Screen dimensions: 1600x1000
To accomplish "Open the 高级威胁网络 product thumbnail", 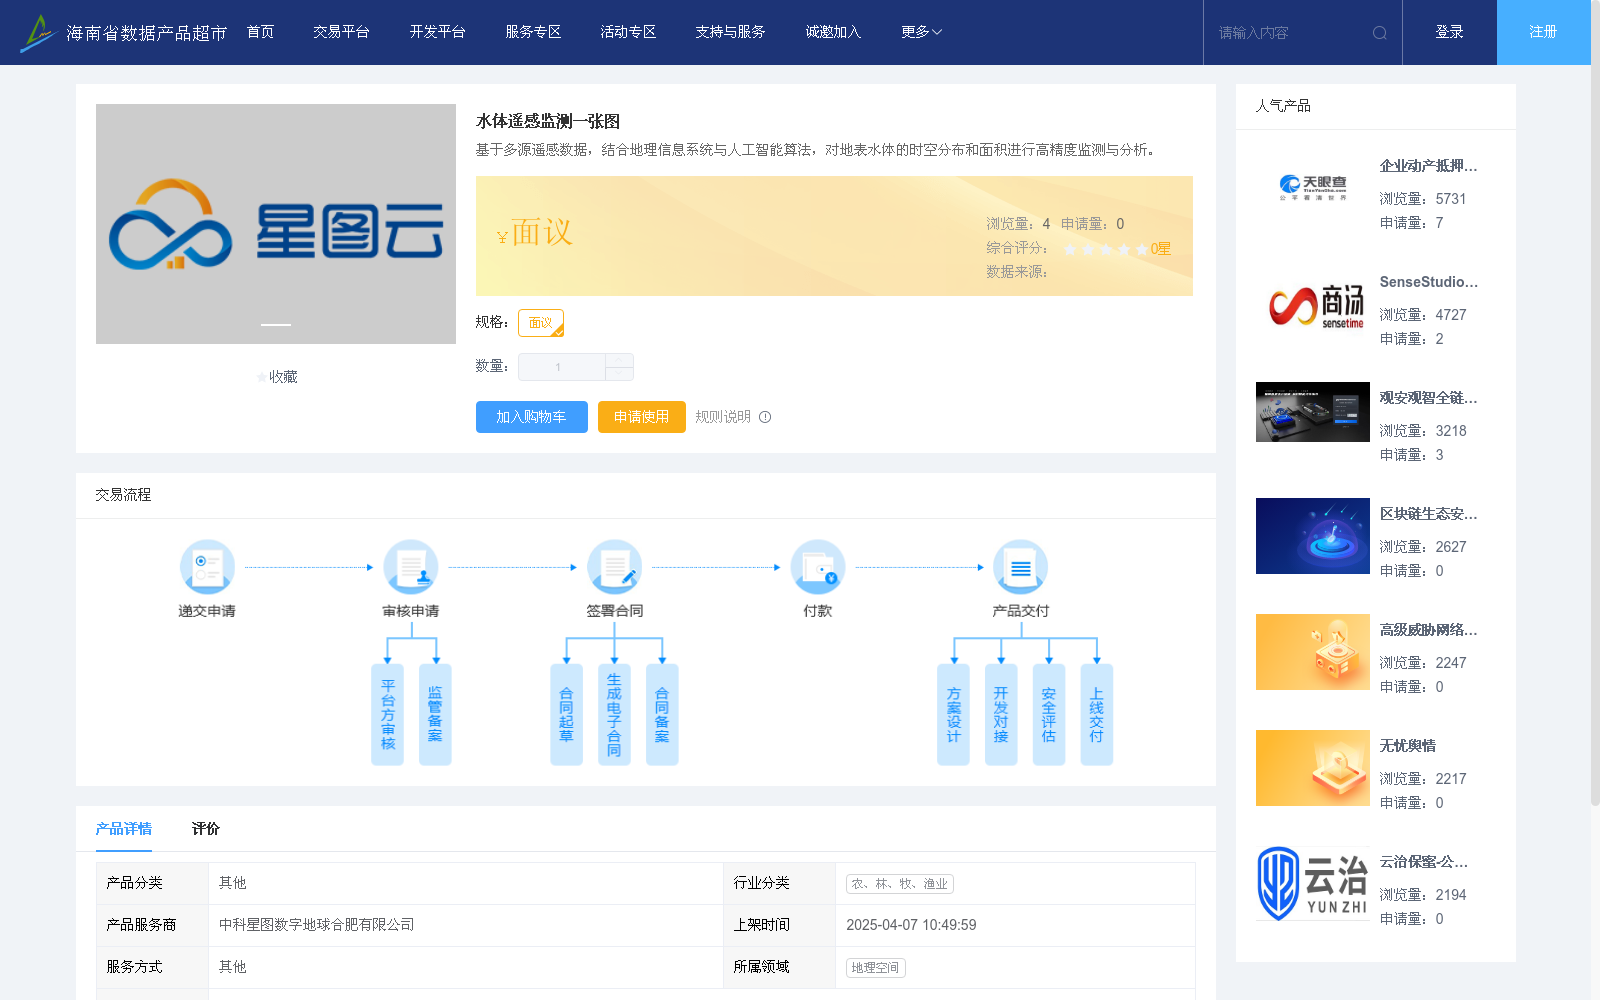I will pos(1313,652).
